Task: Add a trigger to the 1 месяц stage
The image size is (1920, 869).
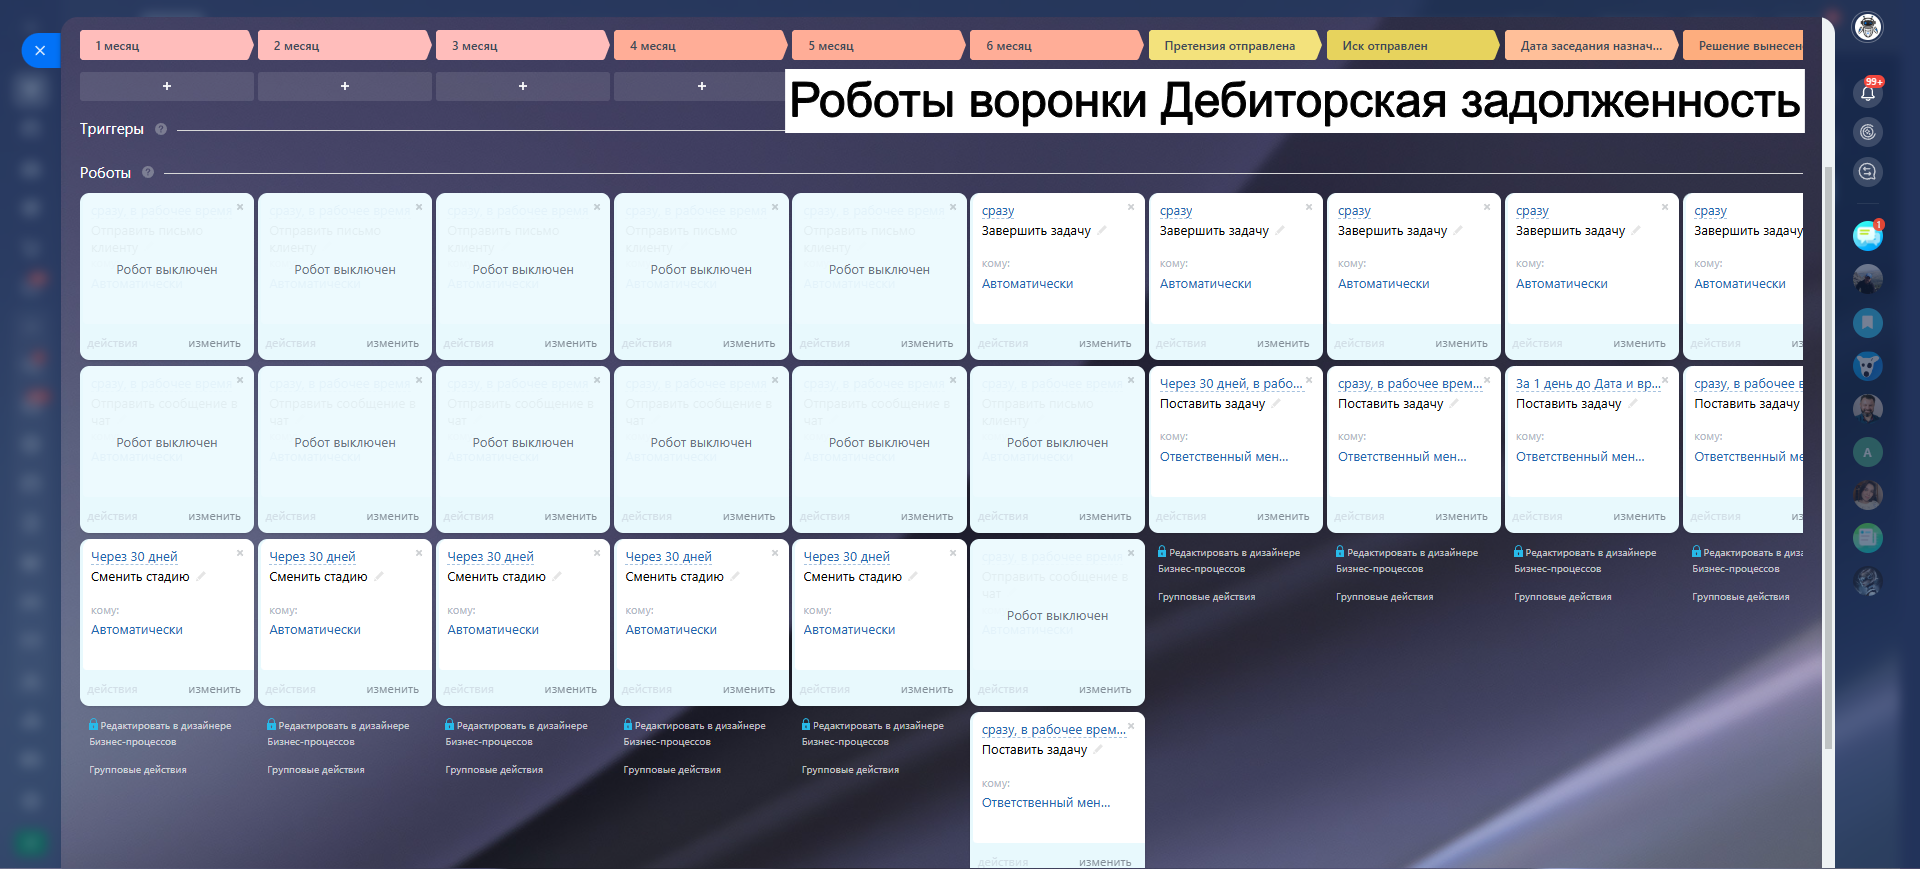Action: [167, 86]
